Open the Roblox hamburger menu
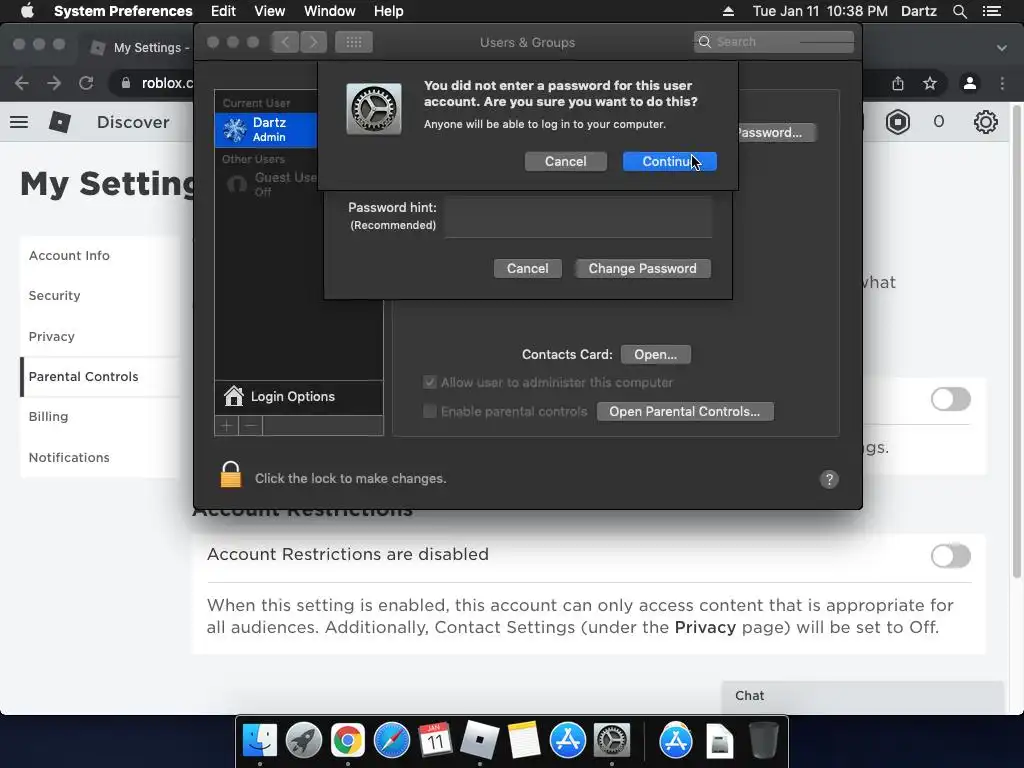Screen dimensions: 1024x768 click(x=19, y=122)
